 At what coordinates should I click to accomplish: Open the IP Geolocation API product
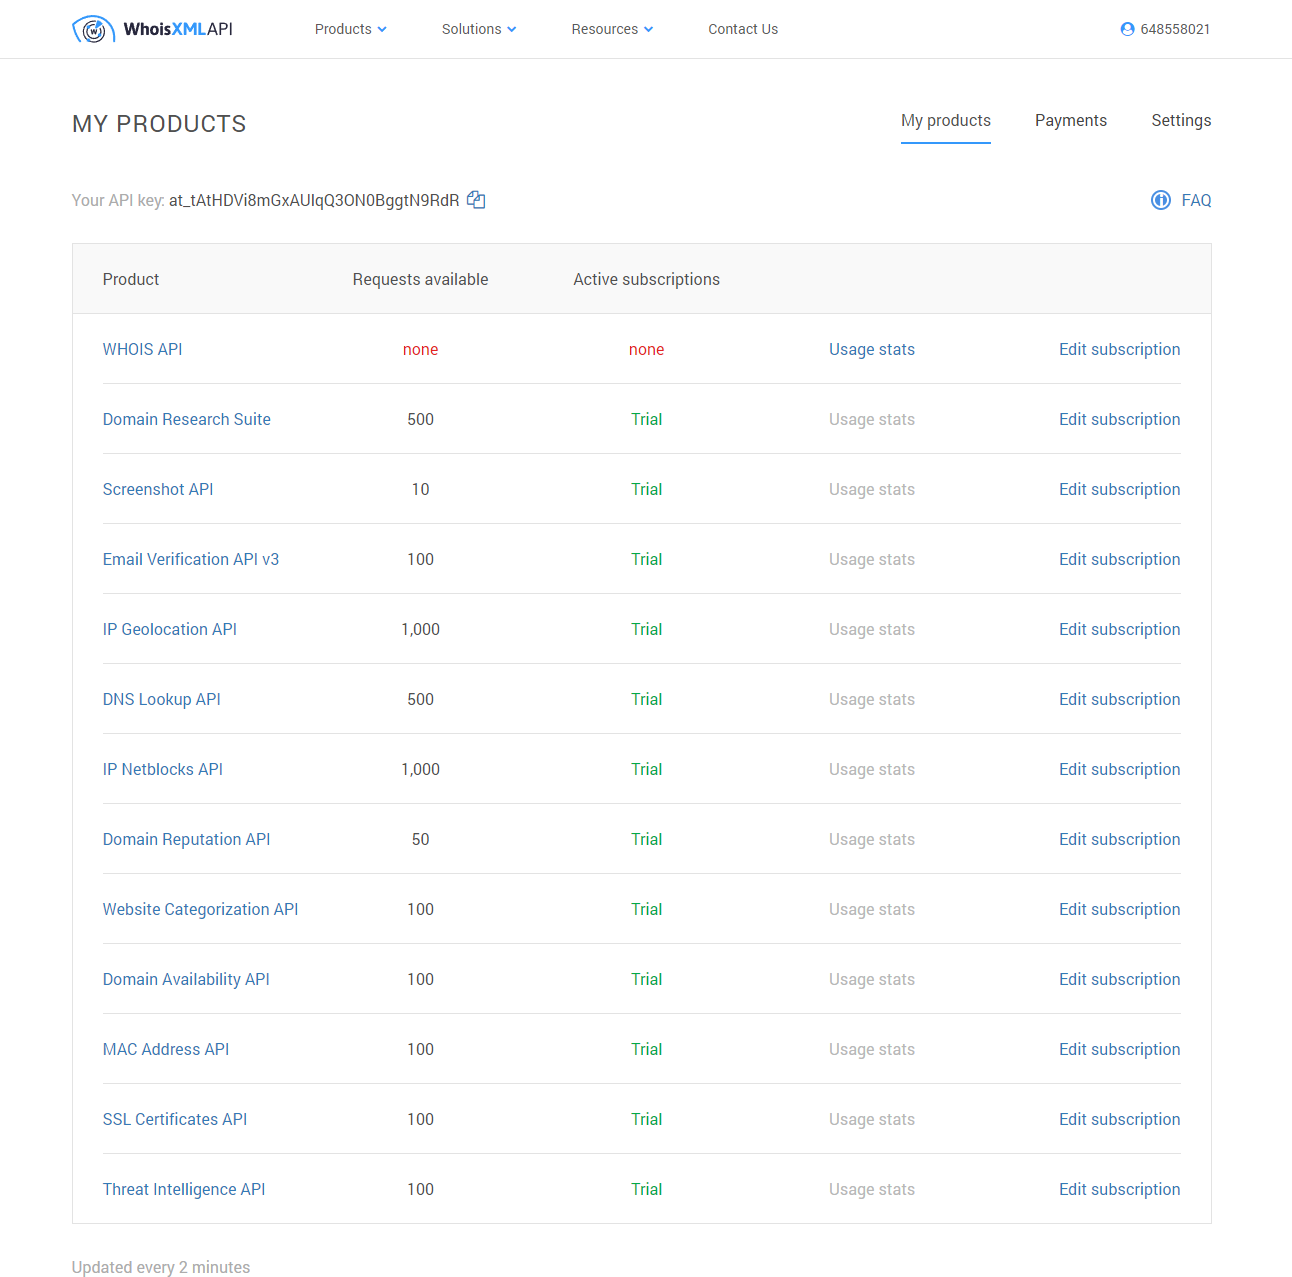(170, 629)
